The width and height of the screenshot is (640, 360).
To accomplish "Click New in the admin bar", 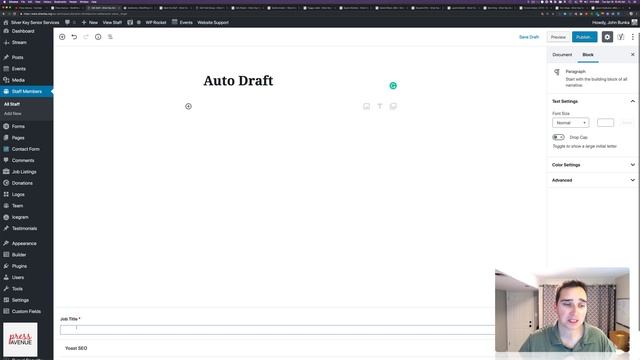I will [x=89, y=22].
